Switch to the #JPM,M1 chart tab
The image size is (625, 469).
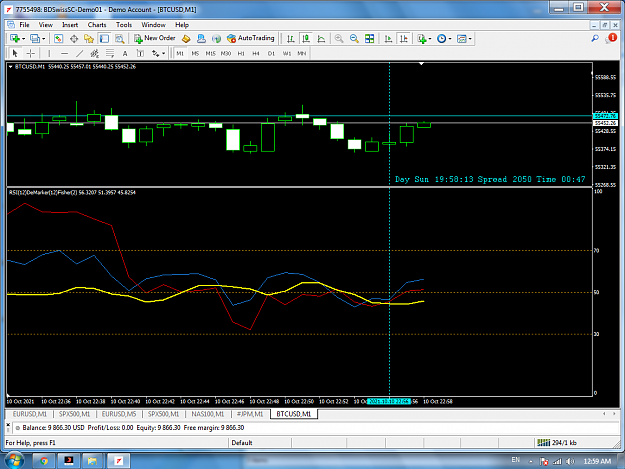tap(250, 414)
